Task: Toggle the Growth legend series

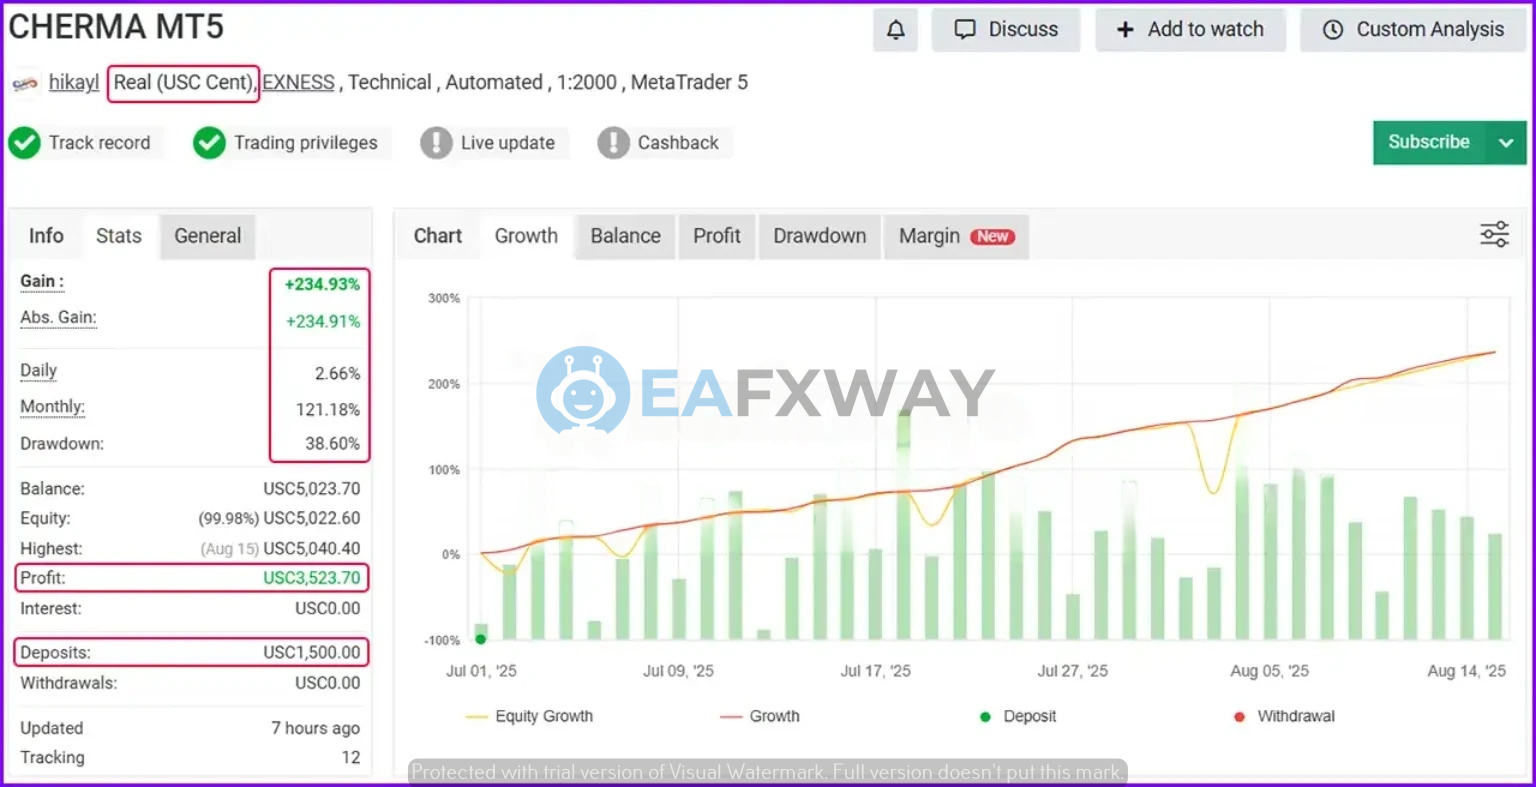Action: coord(761,716)
